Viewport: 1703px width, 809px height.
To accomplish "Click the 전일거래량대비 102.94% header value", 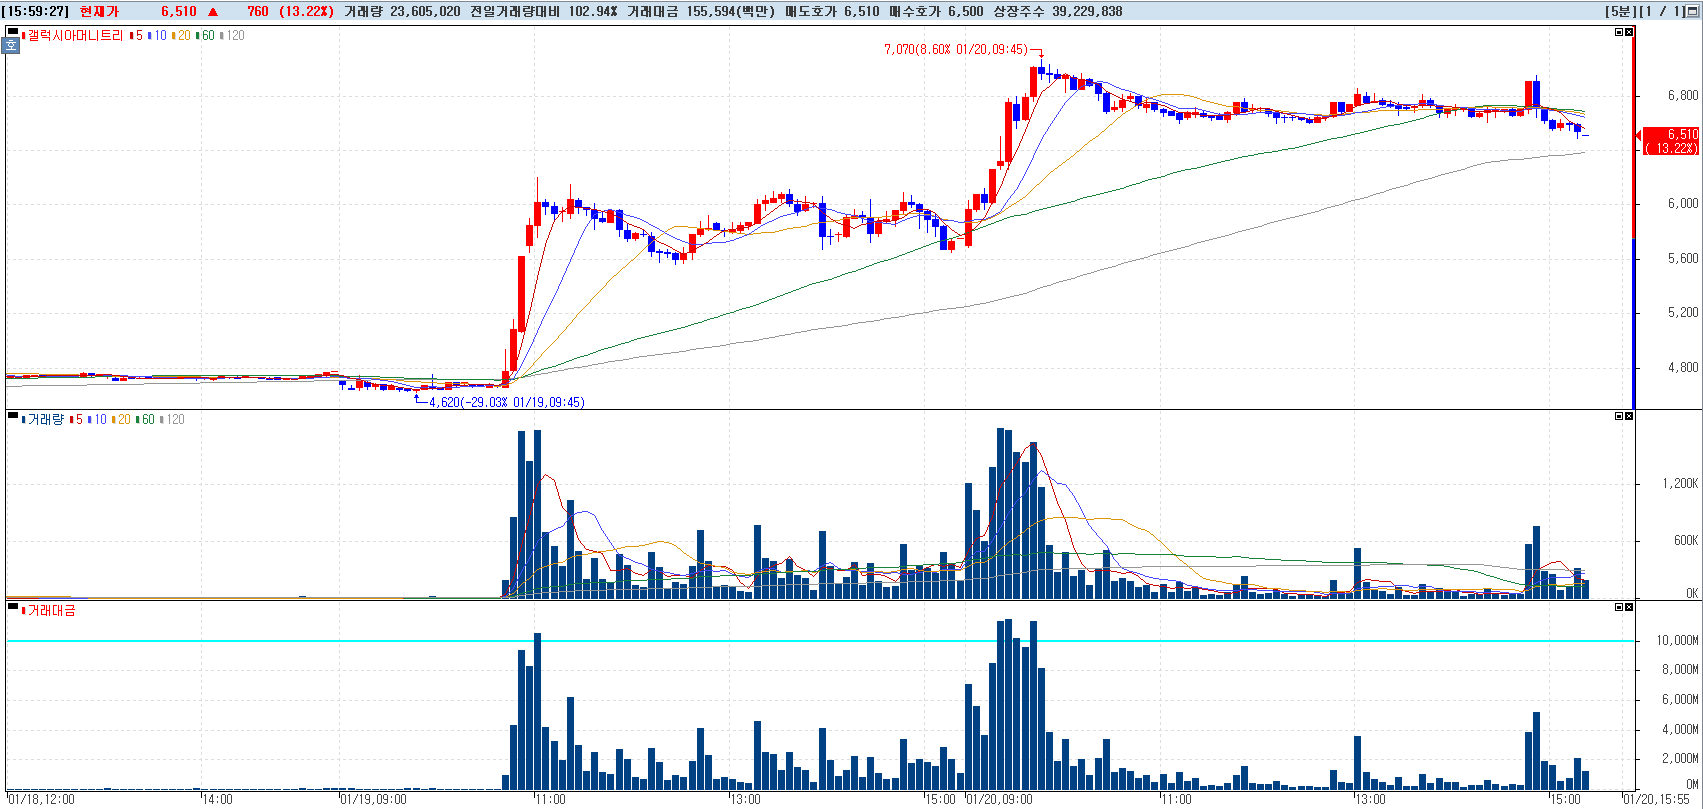I will [x=544, y=11].
